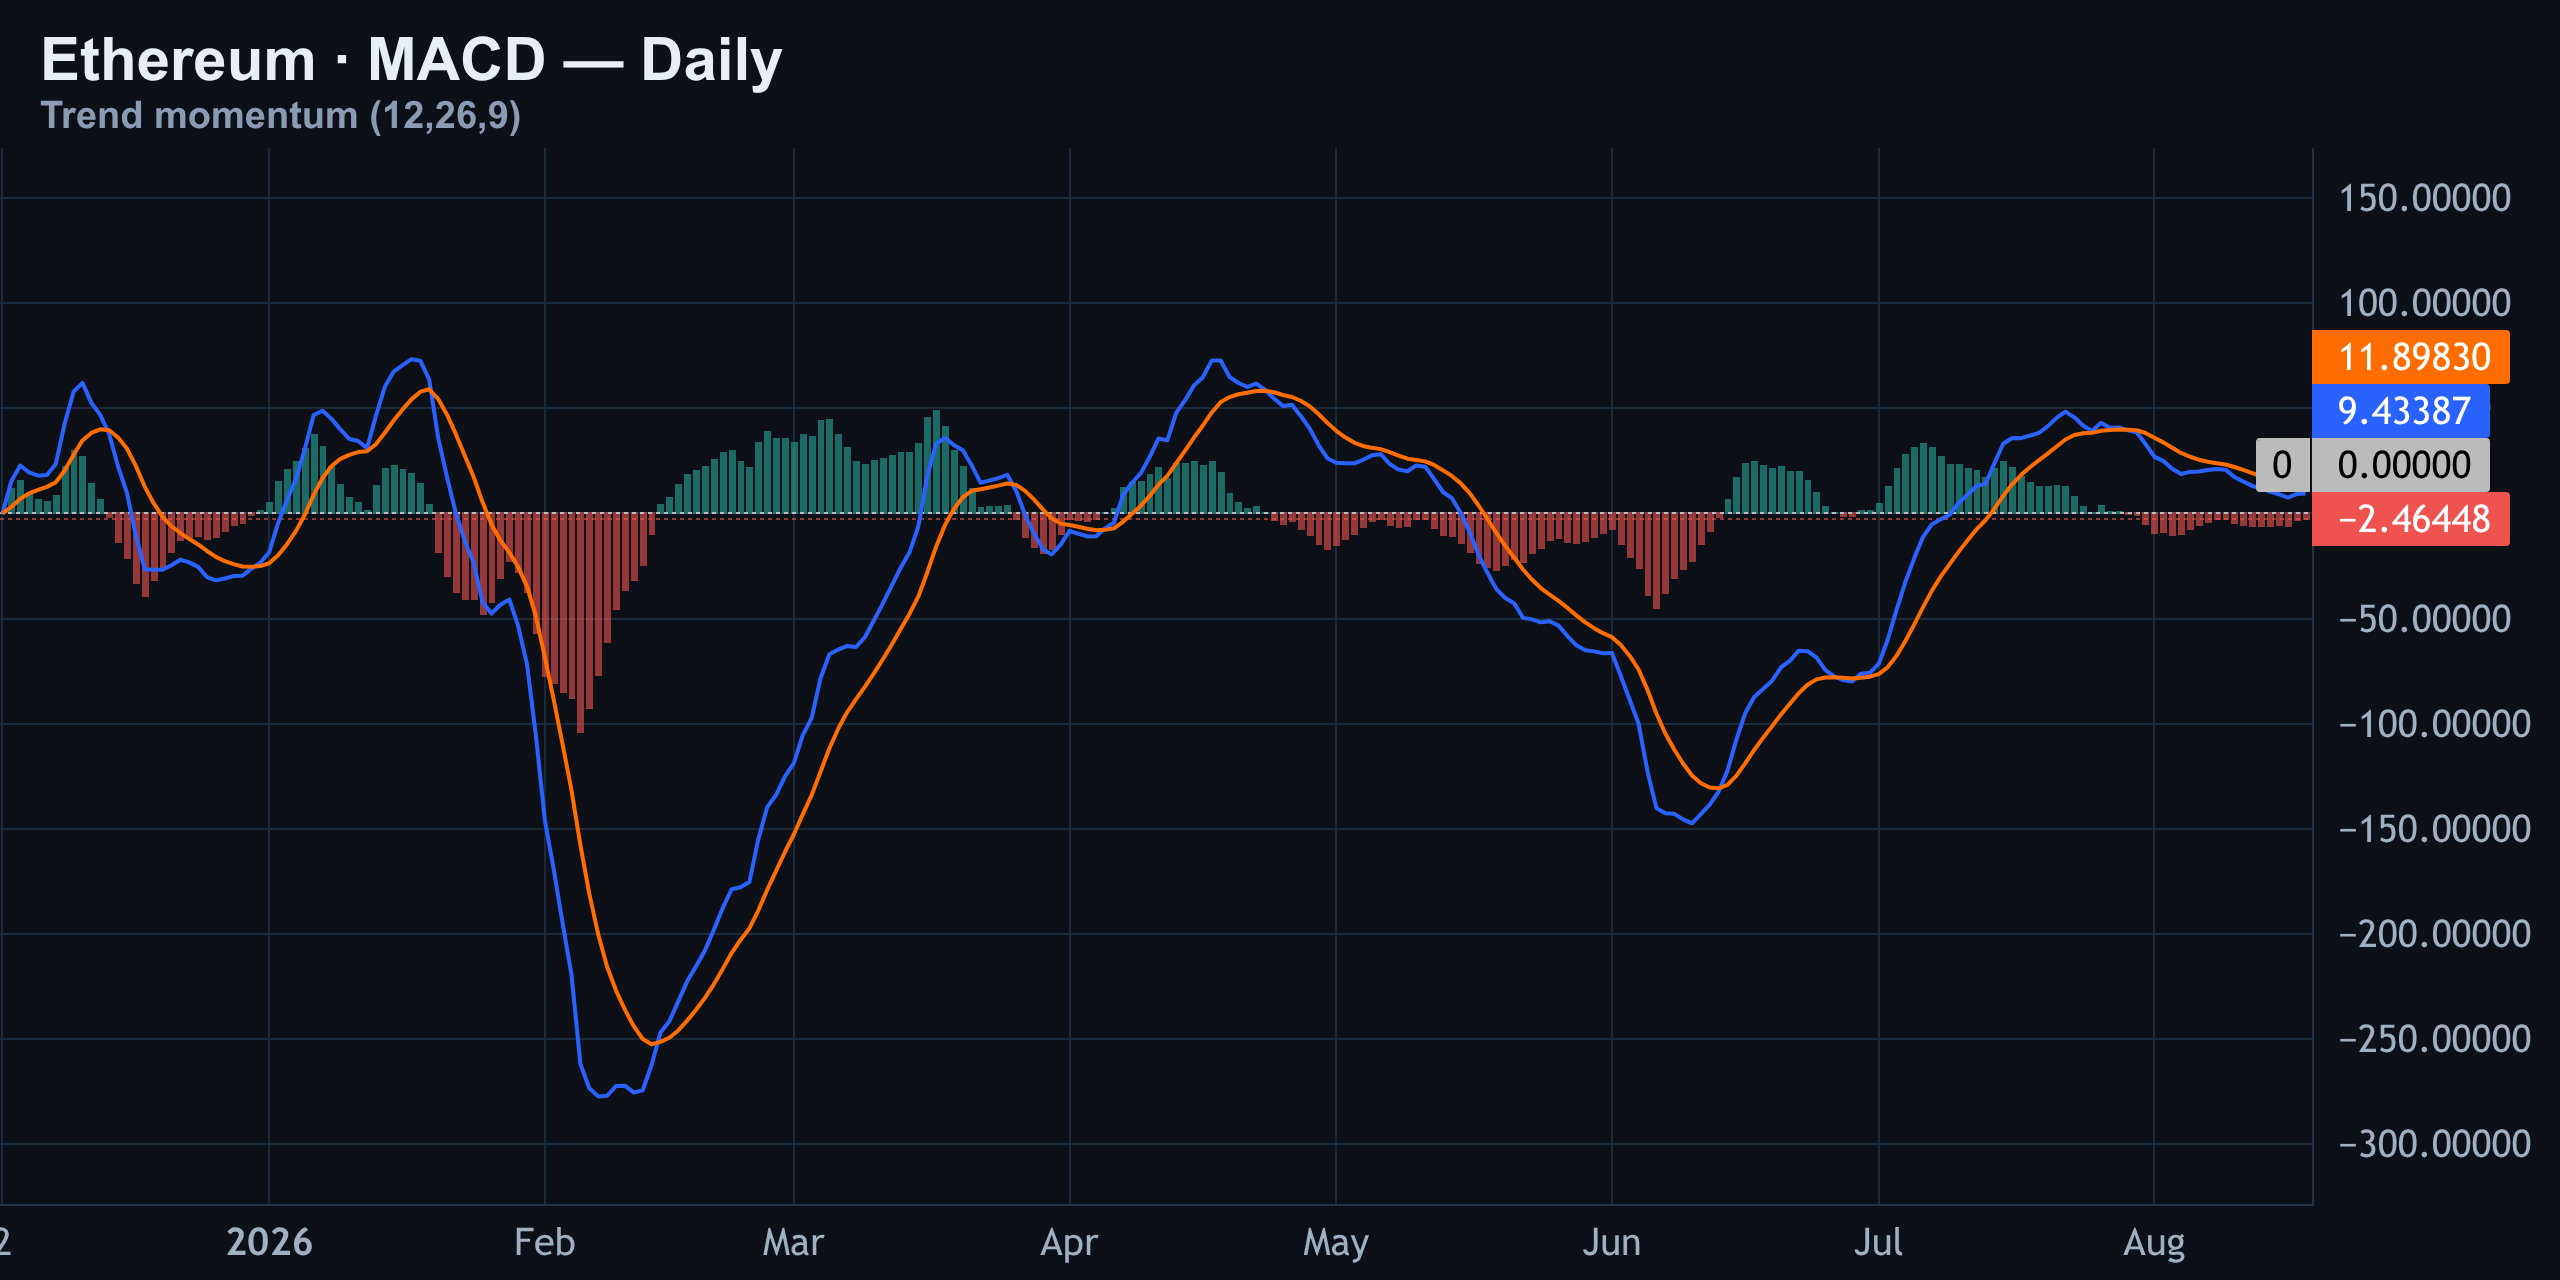Click the −300.00000 price axis label
Screen dimensions: 2560x1280
[2434, 1144]
